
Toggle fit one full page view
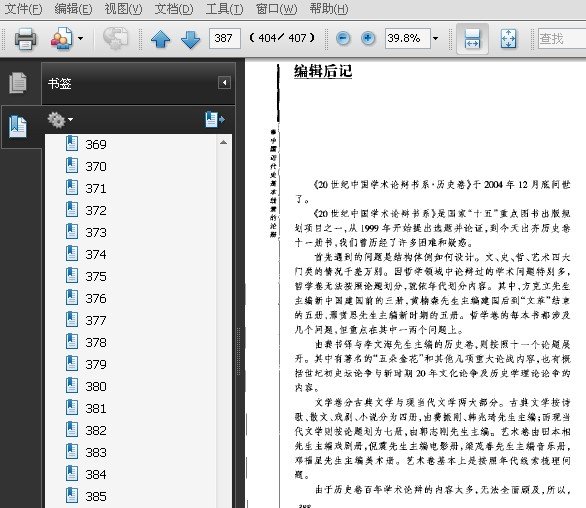point(508,39)
